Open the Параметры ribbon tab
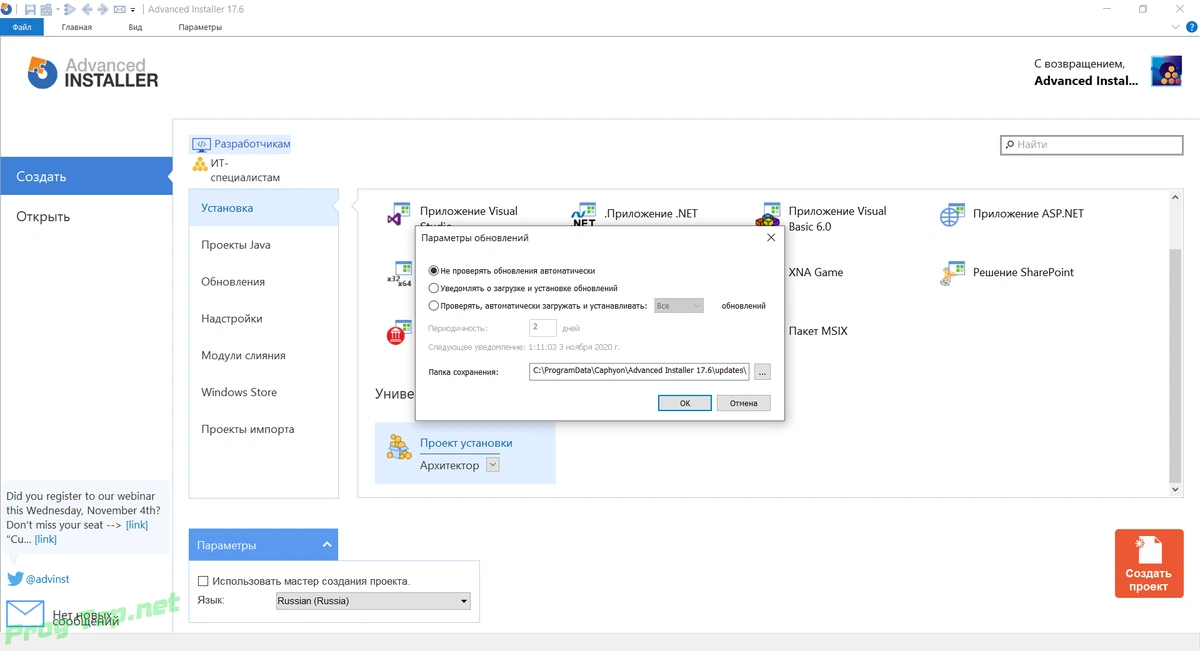The image size is (1200, 651). pos(200,27)
